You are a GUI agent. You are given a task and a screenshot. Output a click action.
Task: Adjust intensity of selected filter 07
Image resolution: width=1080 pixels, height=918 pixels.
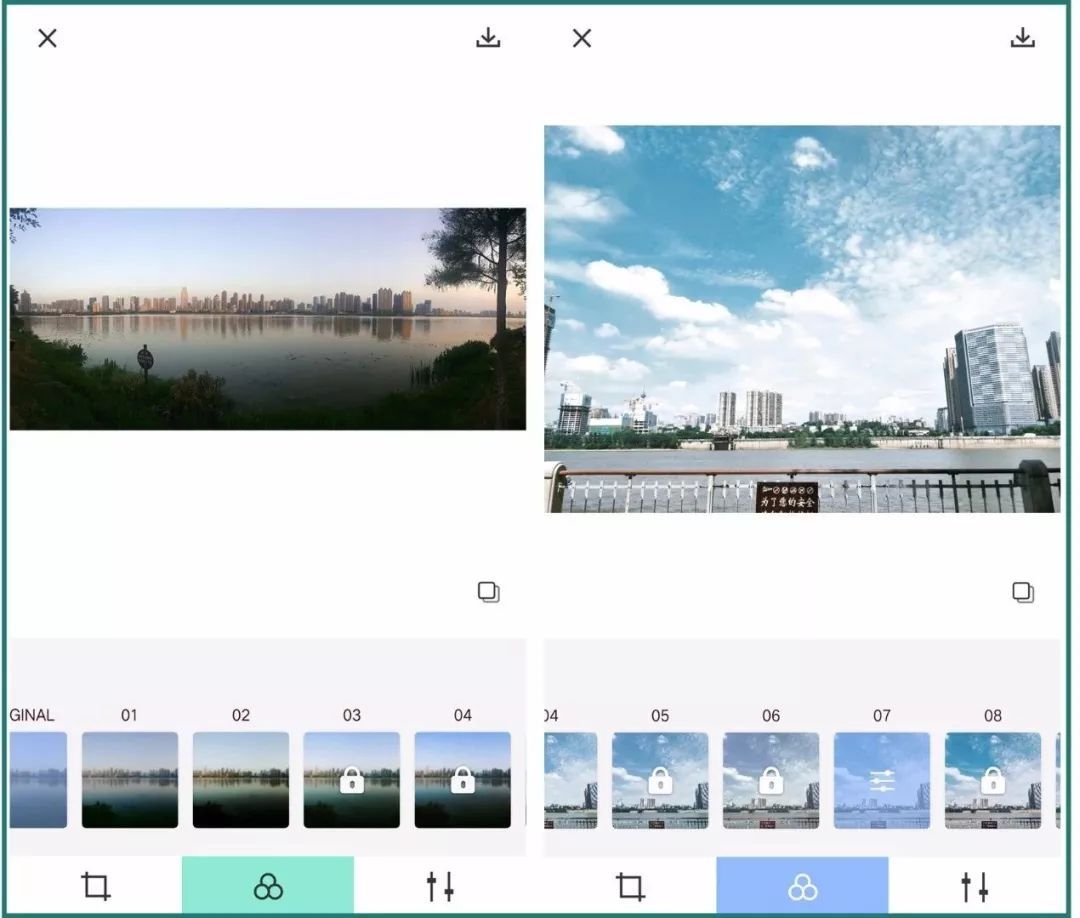[881, 780]
